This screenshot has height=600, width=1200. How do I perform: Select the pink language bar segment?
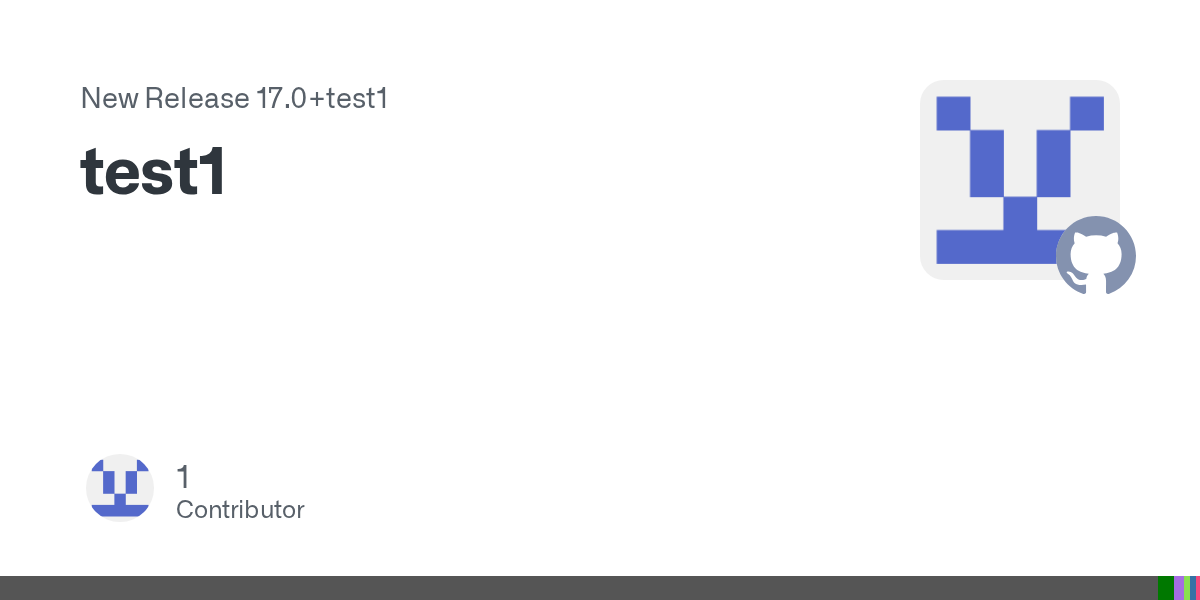click(x=1198, y=588)
